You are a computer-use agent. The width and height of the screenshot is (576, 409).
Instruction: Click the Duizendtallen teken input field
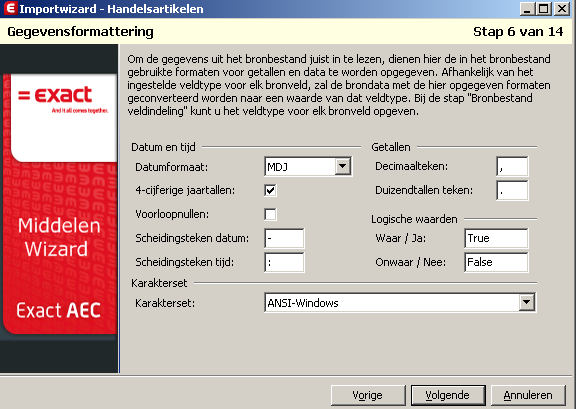512,190
